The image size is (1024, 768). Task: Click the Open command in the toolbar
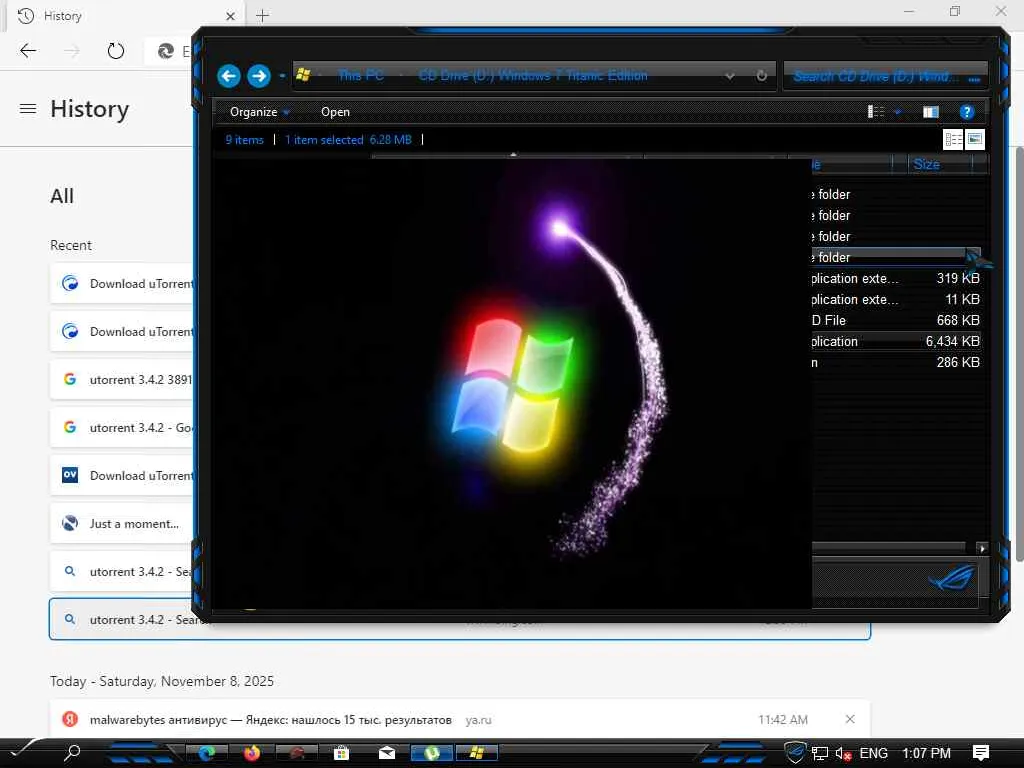(335, 112)
